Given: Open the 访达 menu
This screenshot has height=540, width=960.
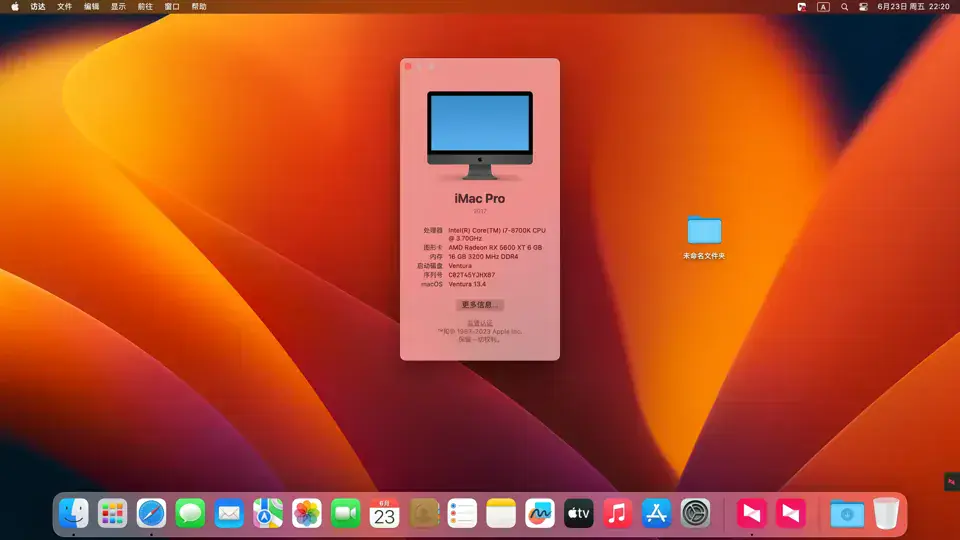Looking at the screenshot, I should 38,7.
